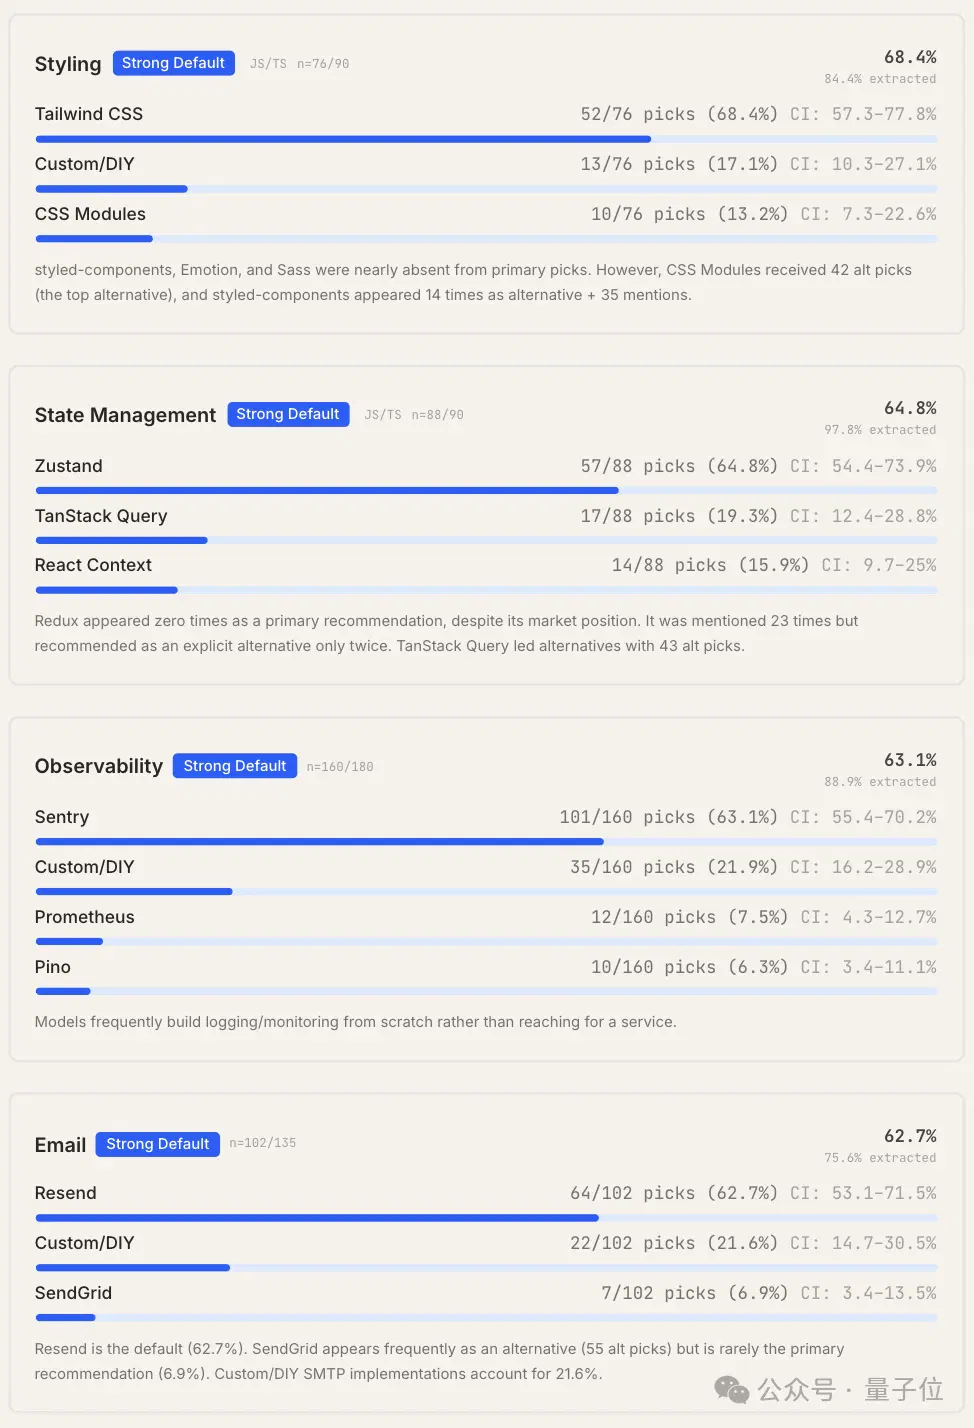
Task: Click the Zustand progress bar
Action: click(x=486, y=491)
